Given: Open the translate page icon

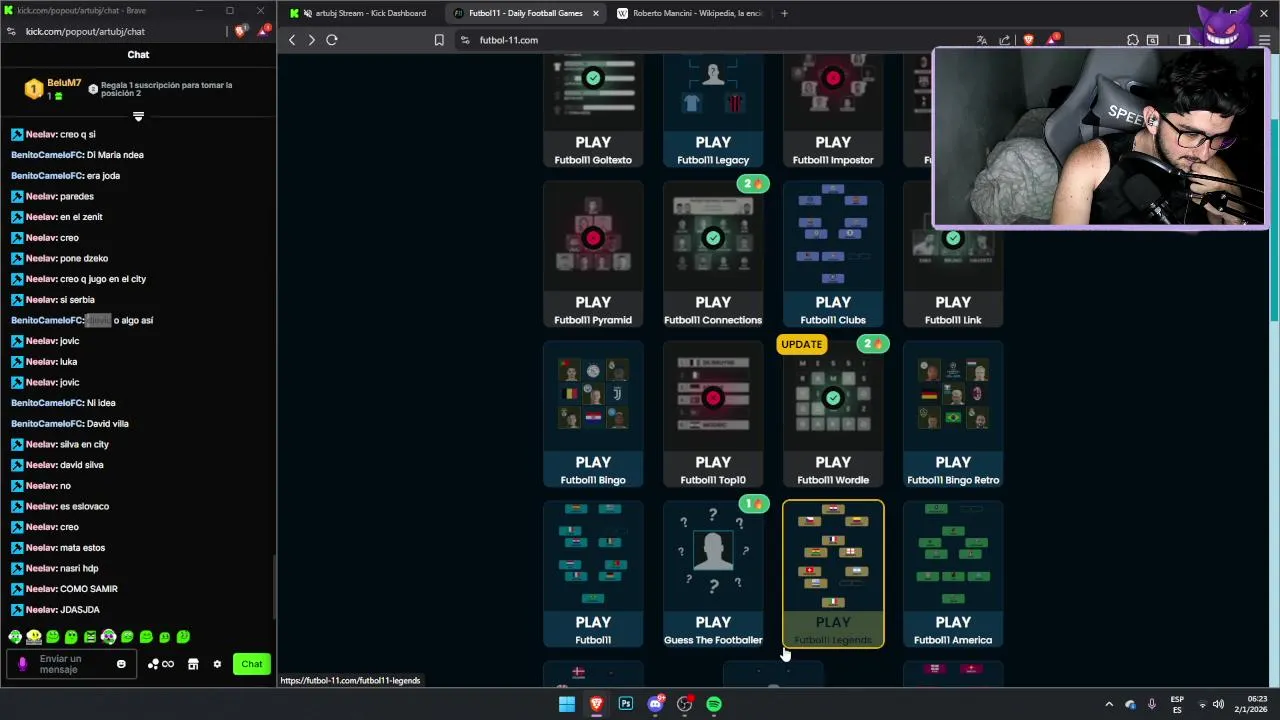Looking at the screenshot, I should tap(982, 40).
